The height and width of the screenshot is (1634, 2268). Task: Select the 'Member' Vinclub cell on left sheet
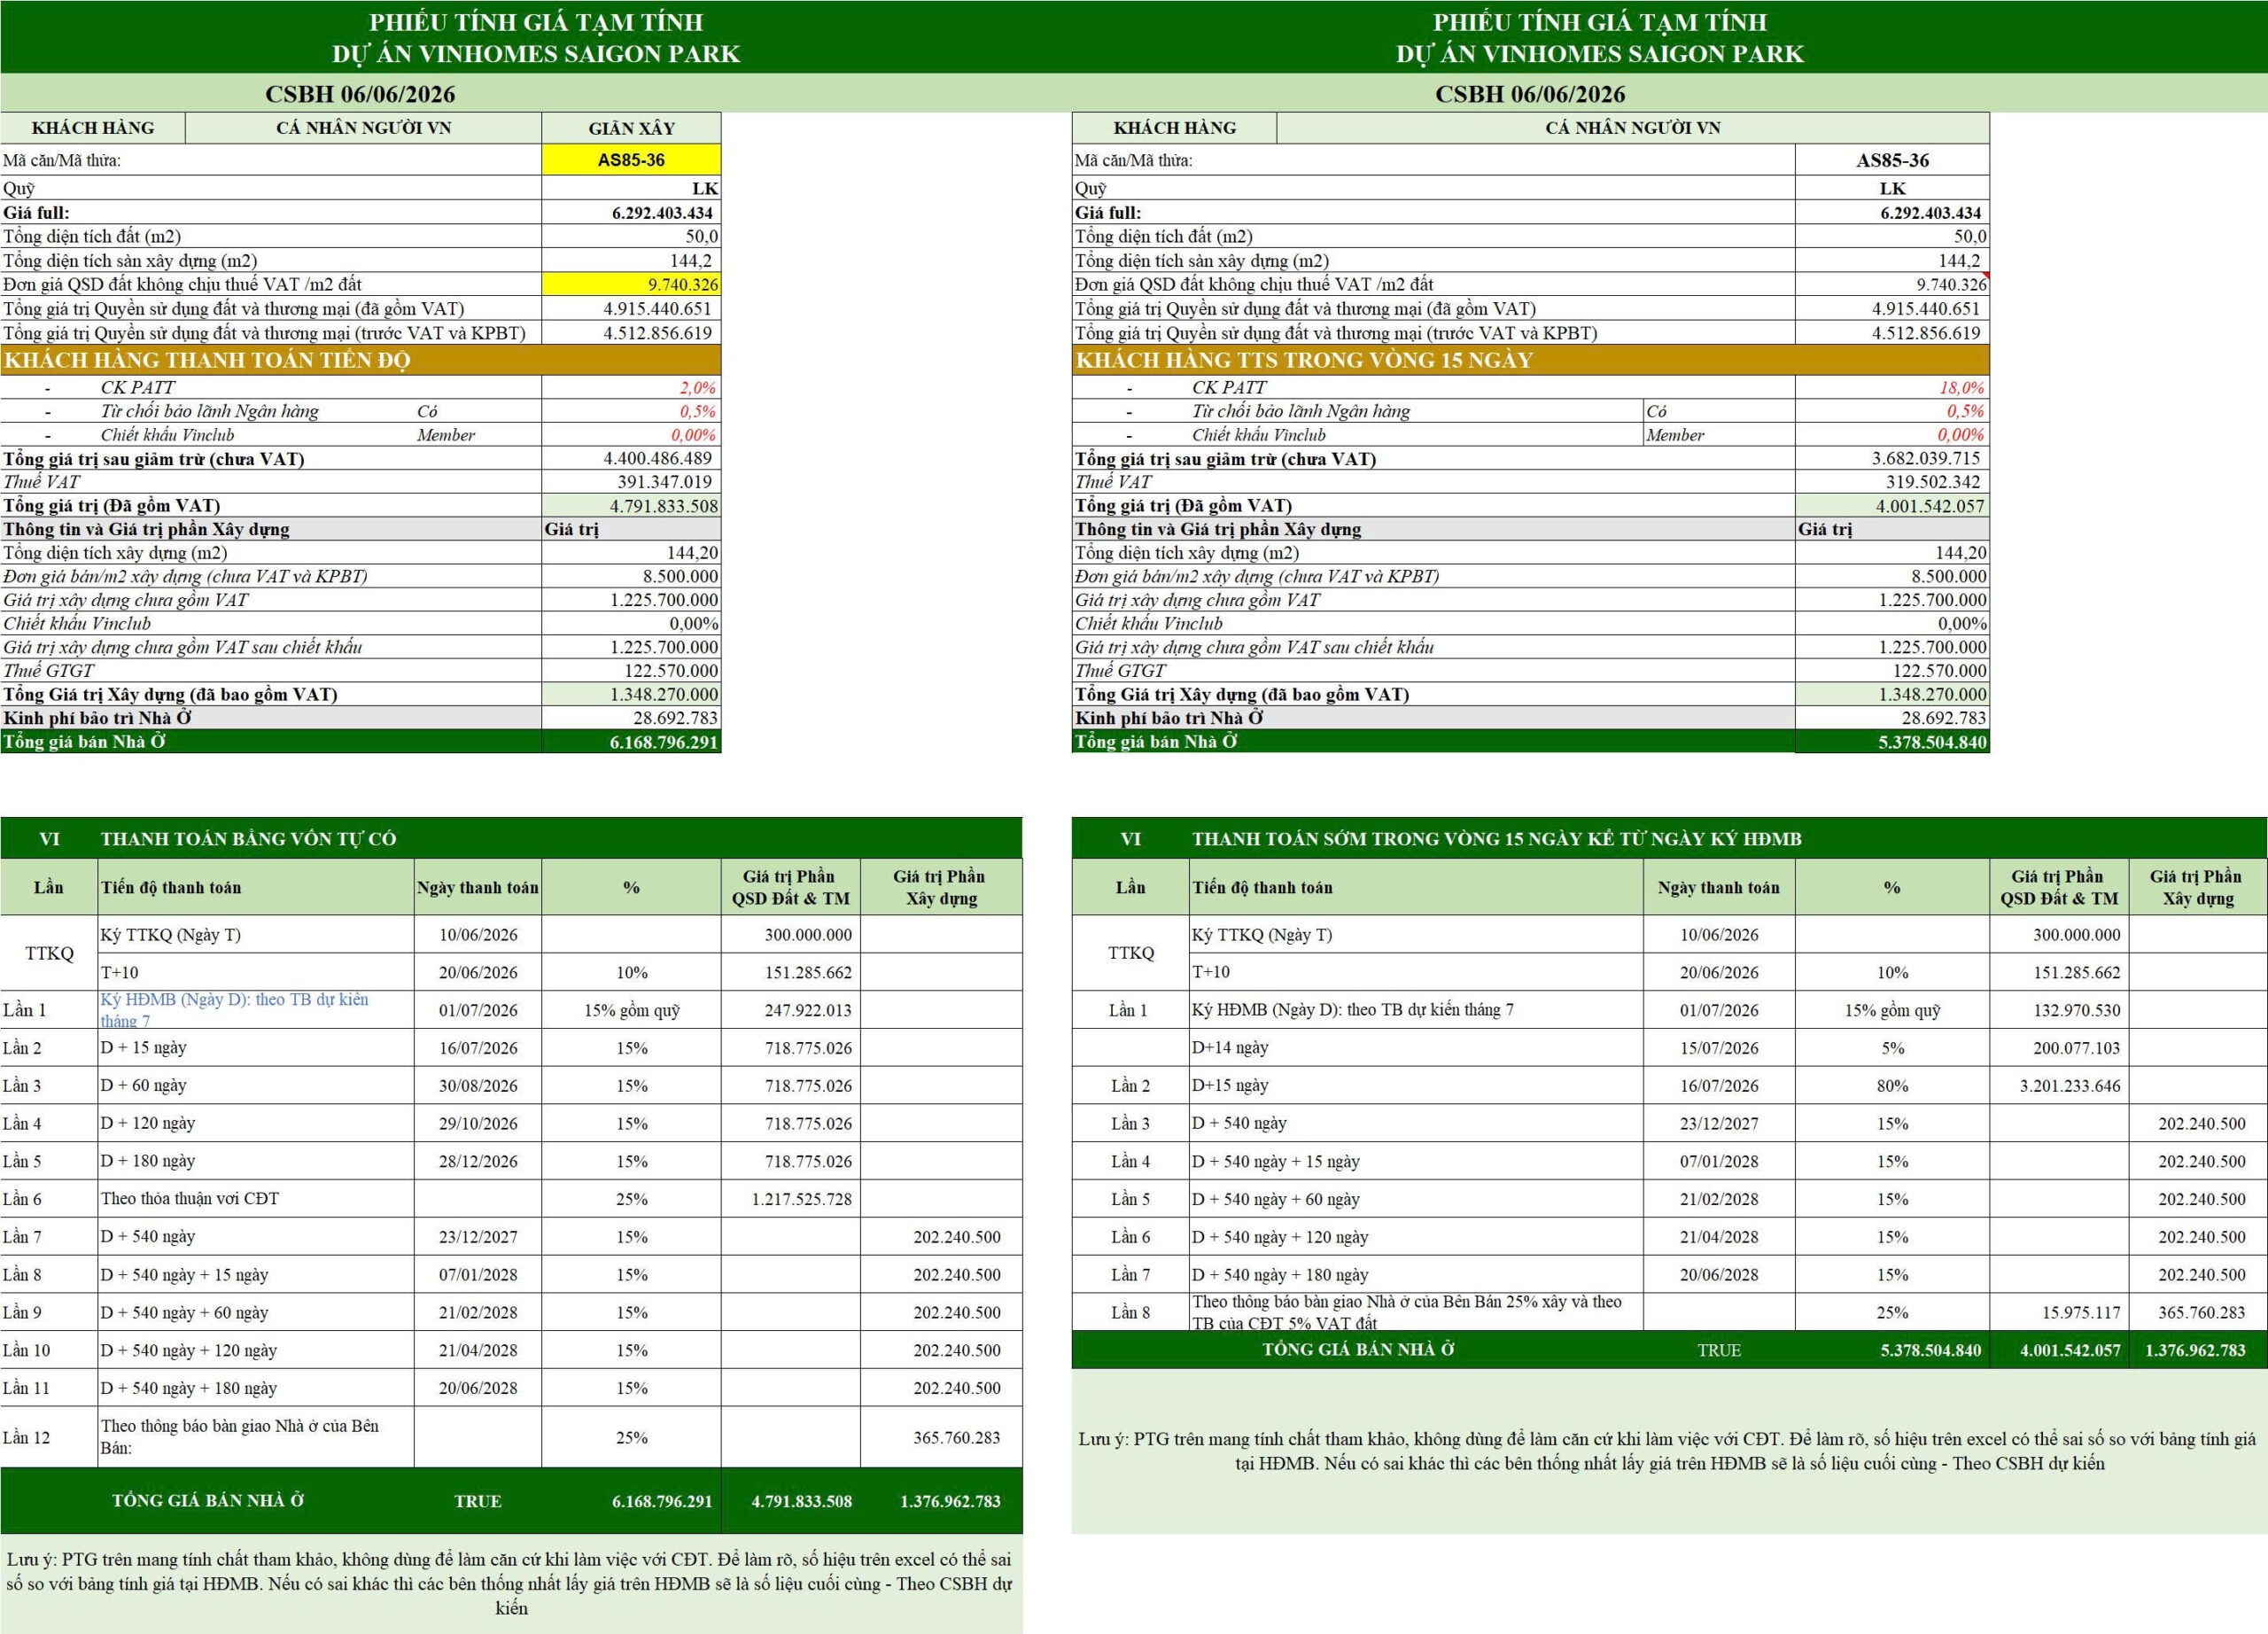(x=446, y=435)
